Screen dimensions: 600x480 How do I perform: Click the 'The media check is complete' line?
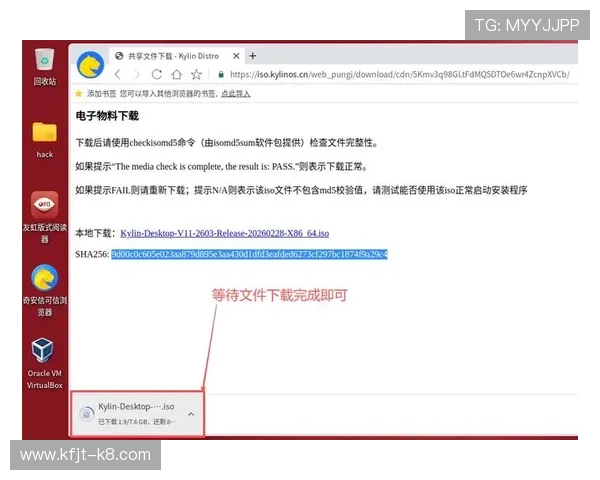coord(222,167)
